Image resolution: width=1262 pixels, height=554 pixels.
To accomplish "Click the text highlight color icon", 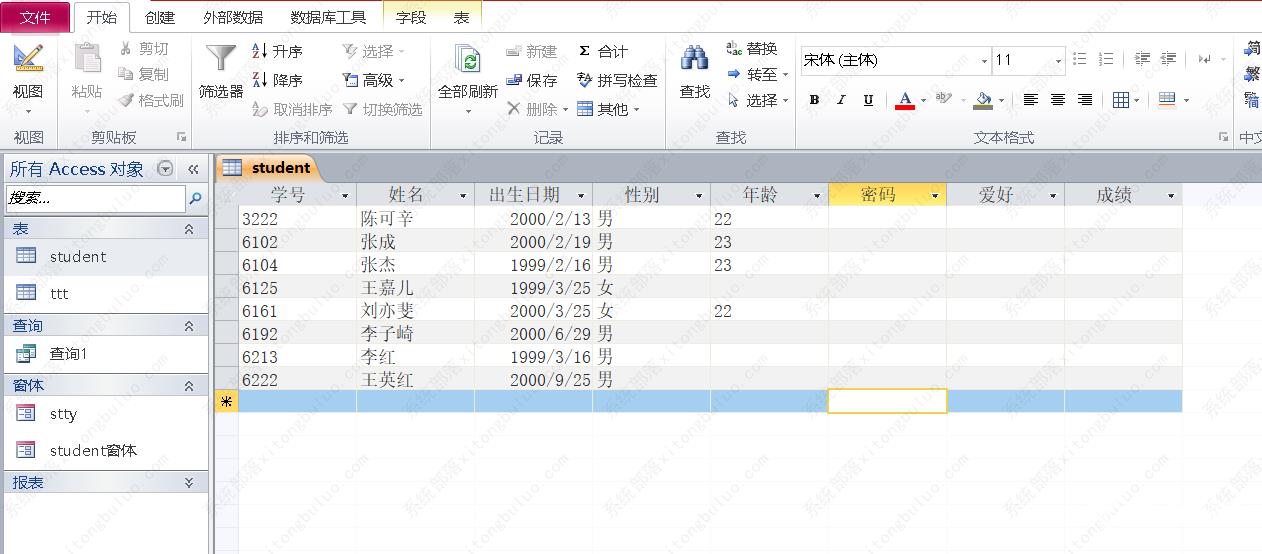I will point(943,99).
